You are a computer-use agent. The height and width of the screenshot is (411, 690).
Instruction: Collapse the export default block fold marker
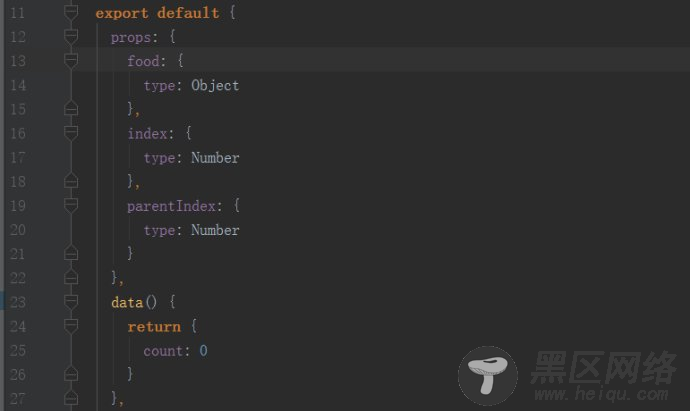(x=71, y=12)
